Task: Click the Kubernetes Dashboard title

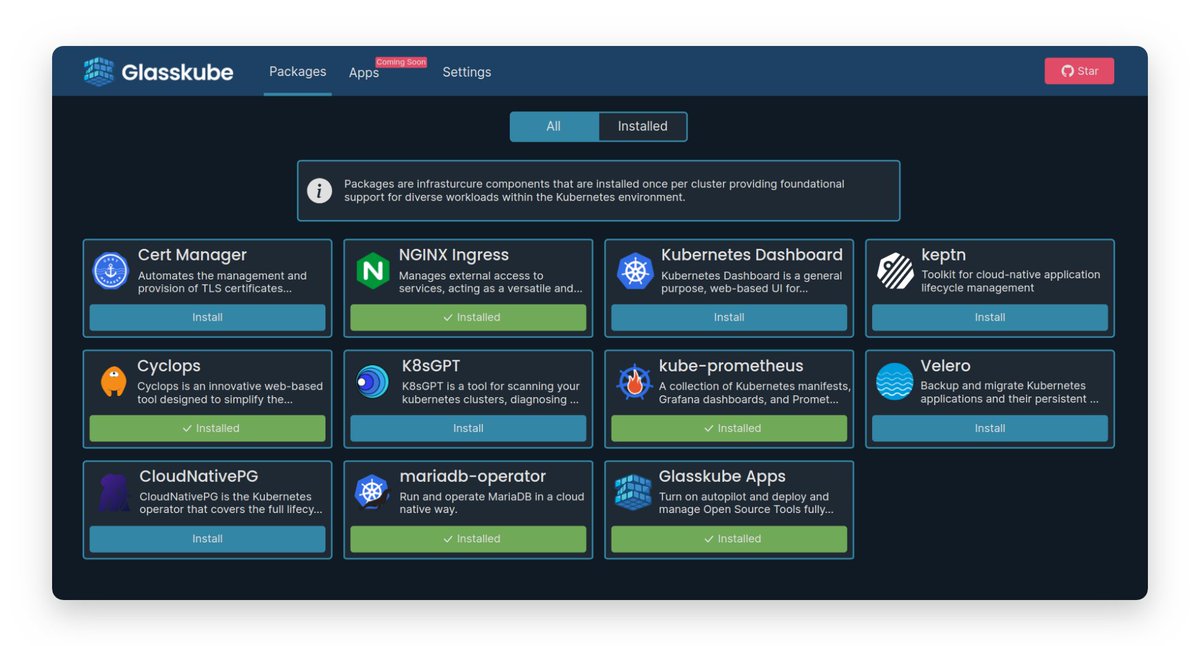Action: (752, 255)
